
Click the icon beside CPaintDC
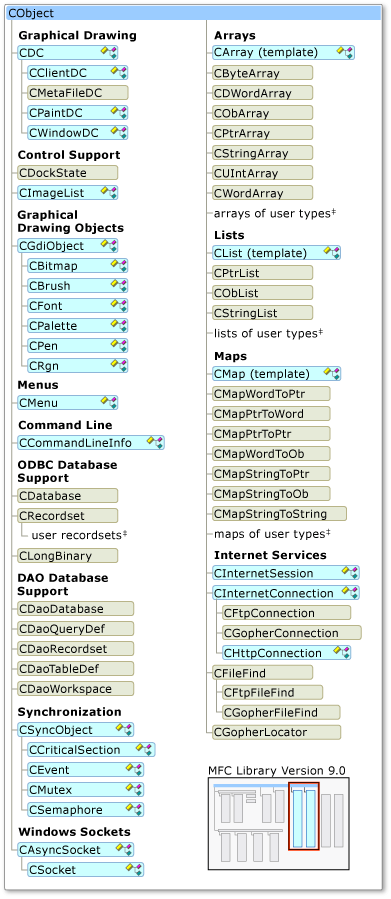[x=119, y=112]
